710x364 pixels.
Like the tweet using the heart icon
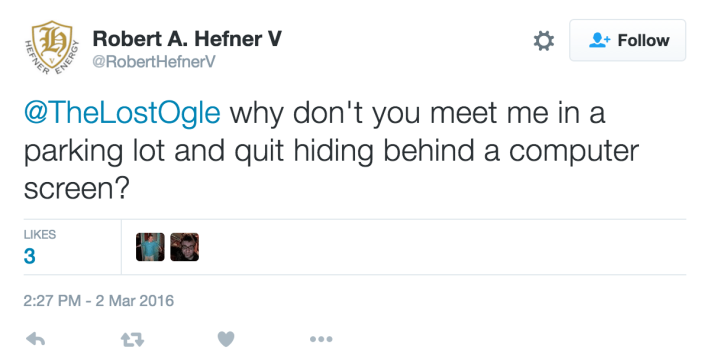coord(226,339)
